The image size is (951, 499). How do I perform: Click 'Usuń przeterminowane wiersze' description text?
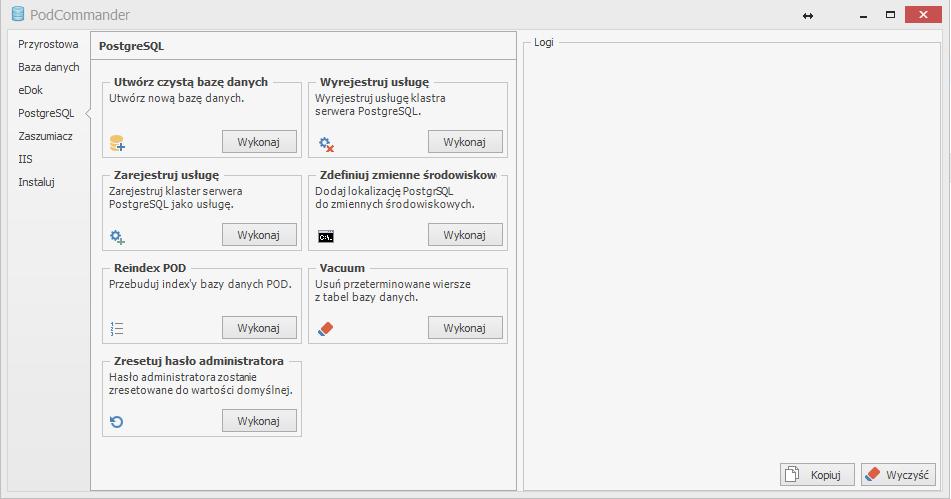pyautogui.click(x=392, y=284)
